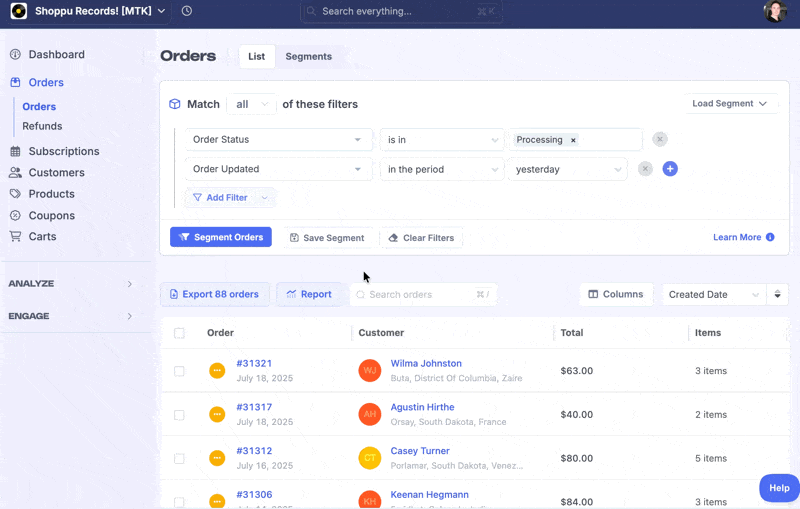Go to Customers in the sidebar
This screenshot has height=509, width=800.
[57, 172]
